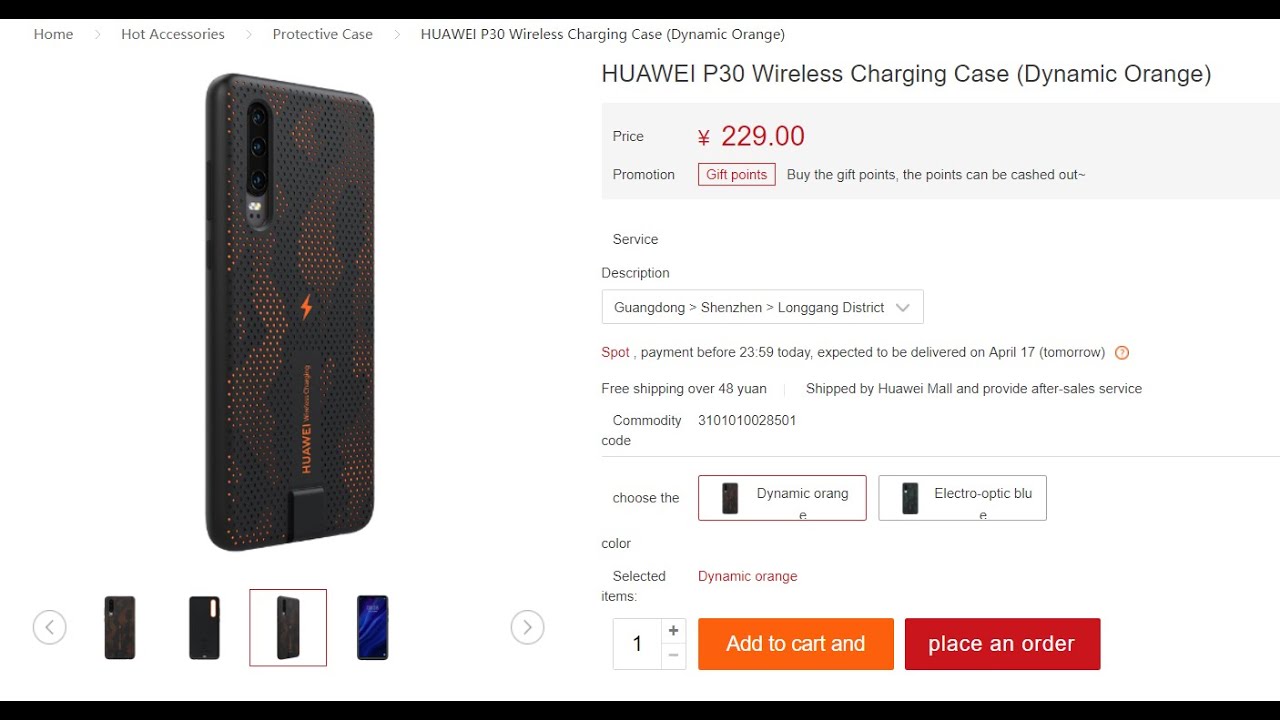Click breadcrumb arrow after Hot Accessories
This screenshot has width=1280, height=720.
[x=249, y=35]
